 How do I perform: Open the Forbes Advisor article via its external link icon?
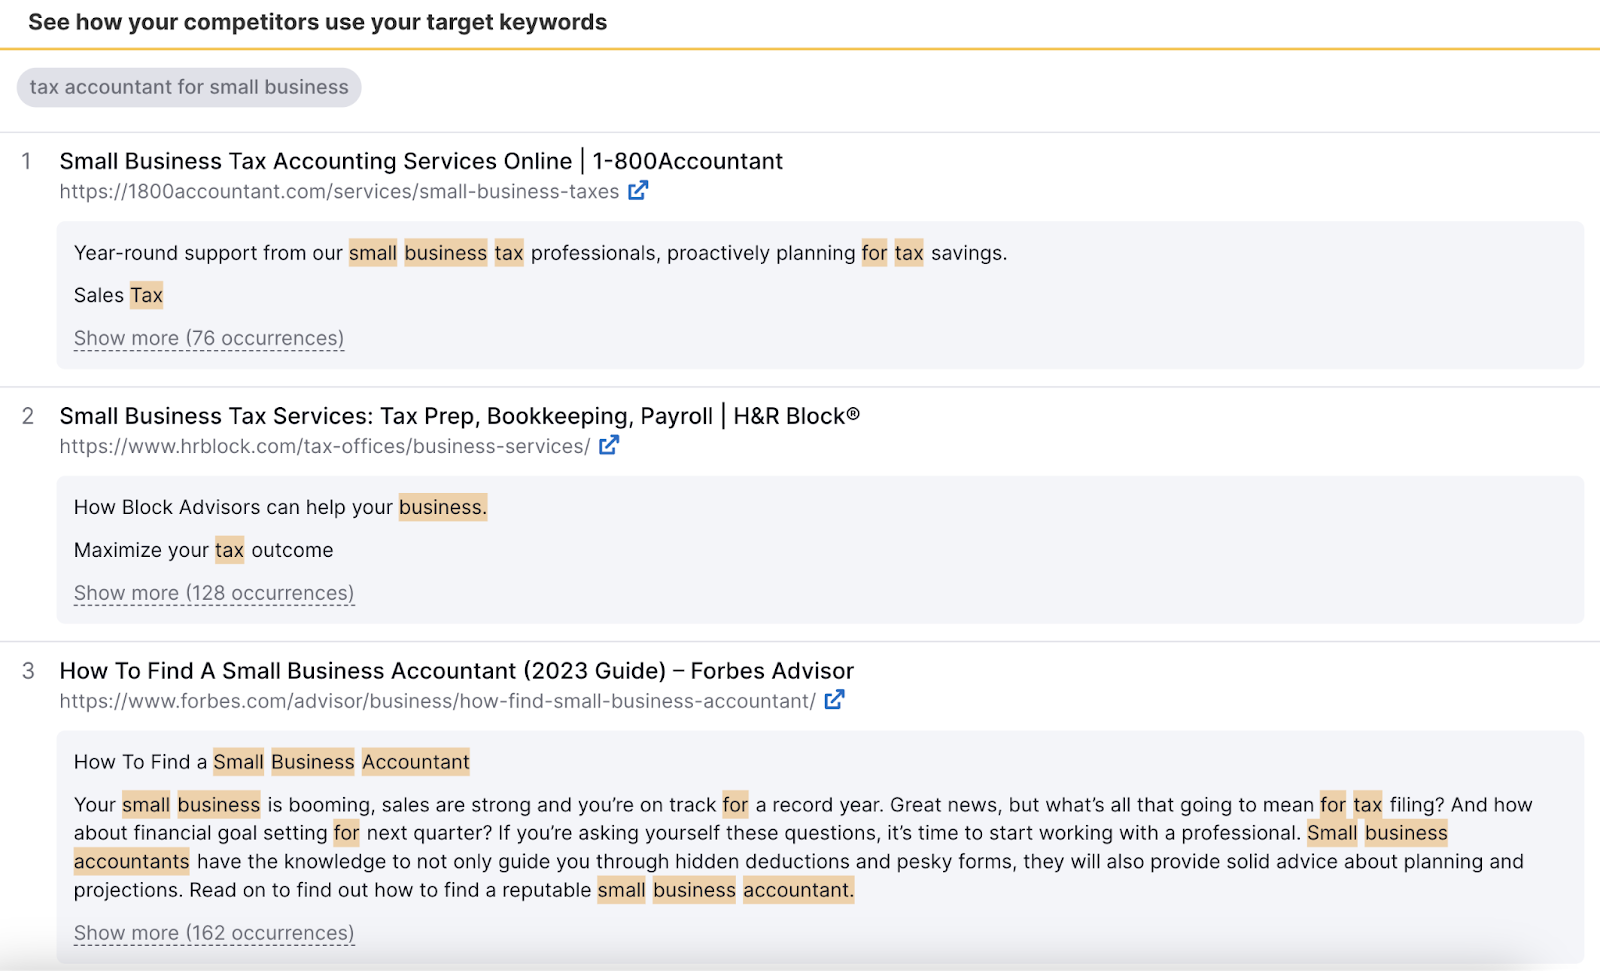(x=835, y=700)
